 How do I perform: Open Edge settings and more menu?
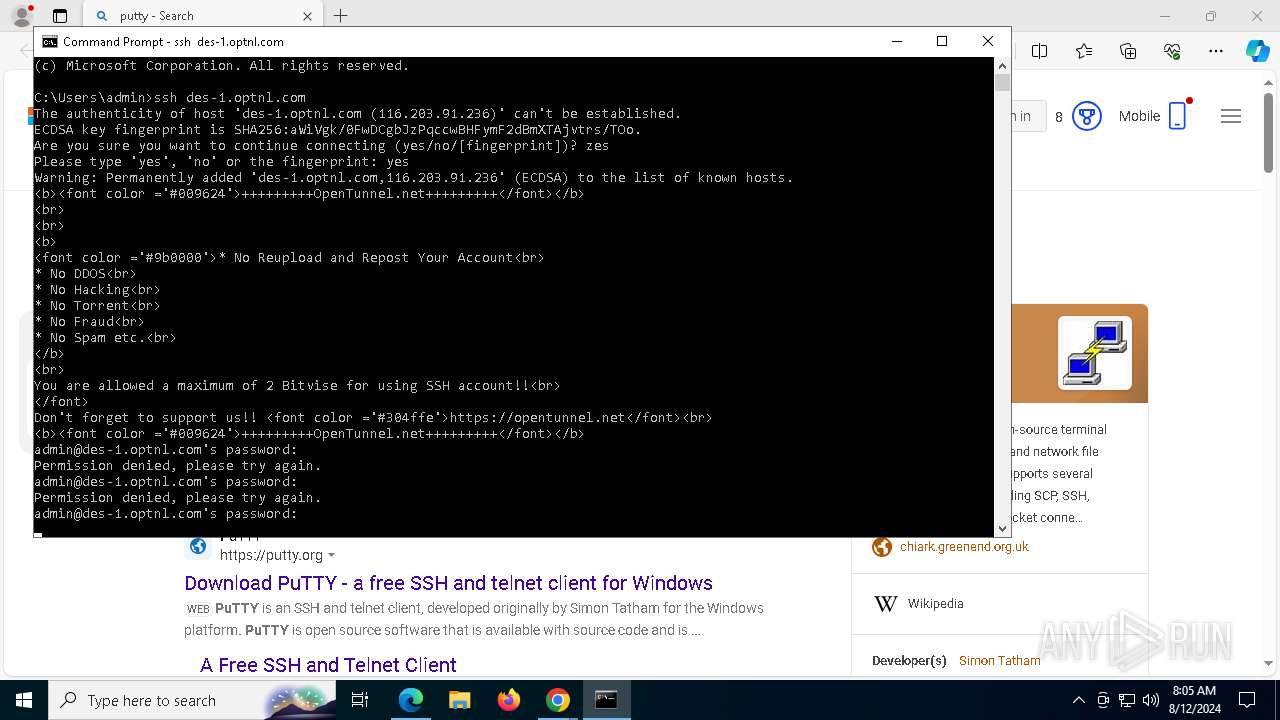click(1216, 51)
